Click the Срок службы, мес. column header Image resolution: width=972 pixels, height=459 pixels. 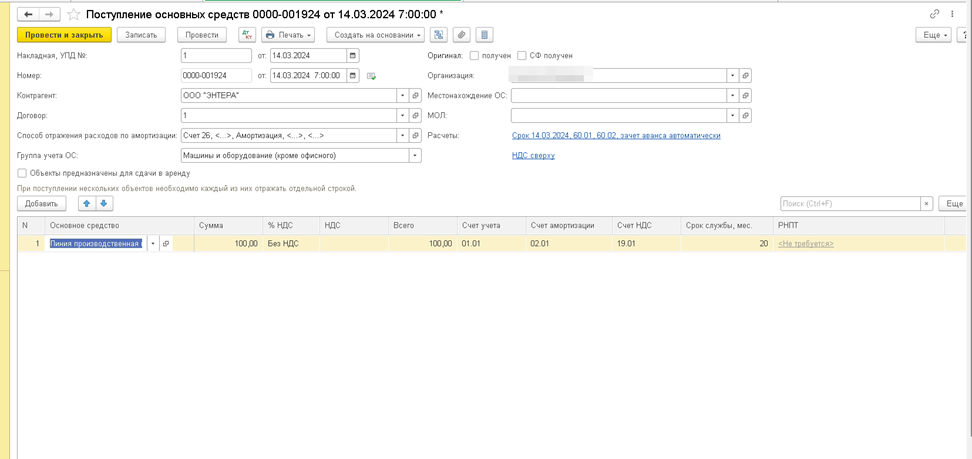(x=727, y=226)
